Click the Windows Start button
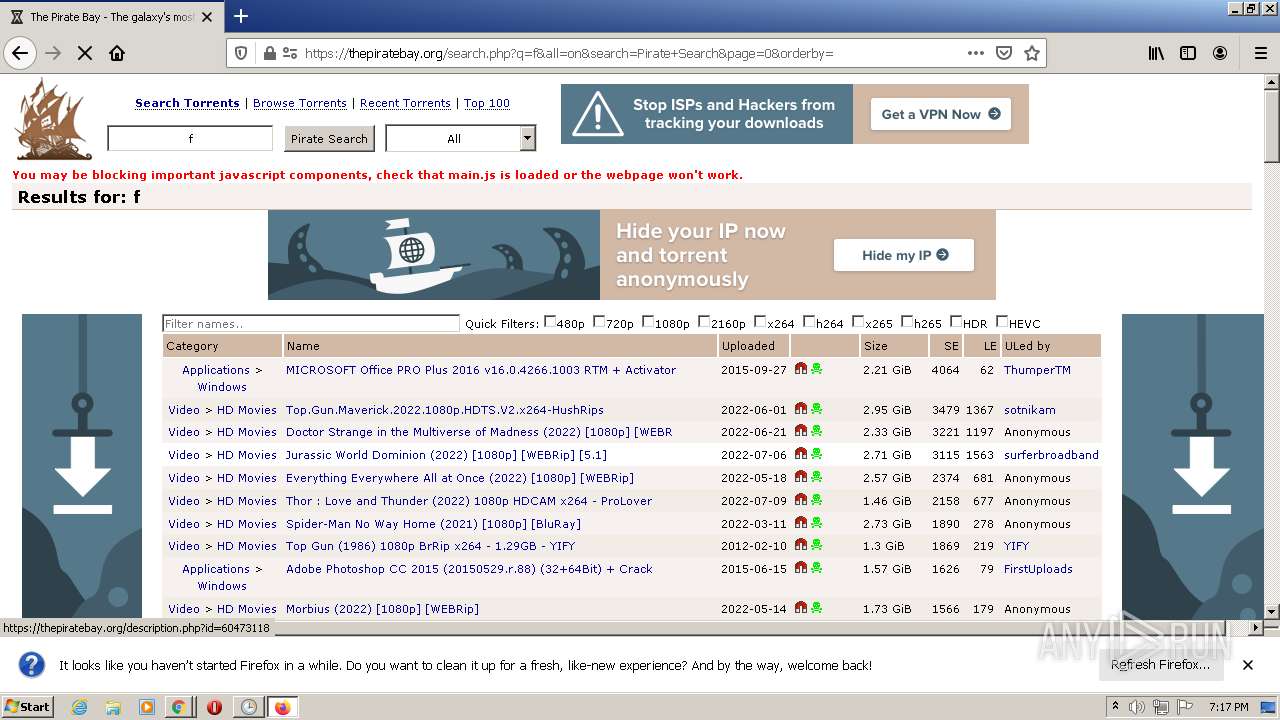Image resolution: width=1280 pixels, height=720 pixels. click(27, 707)
